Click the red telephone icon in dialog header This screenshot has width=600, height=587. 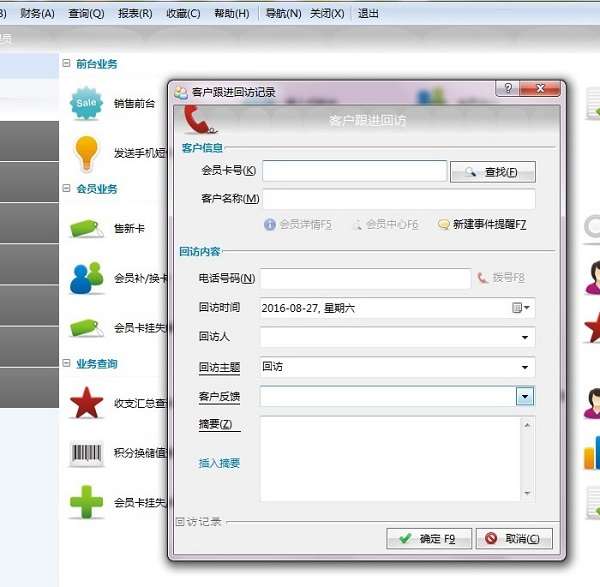[x=197, y=119]
